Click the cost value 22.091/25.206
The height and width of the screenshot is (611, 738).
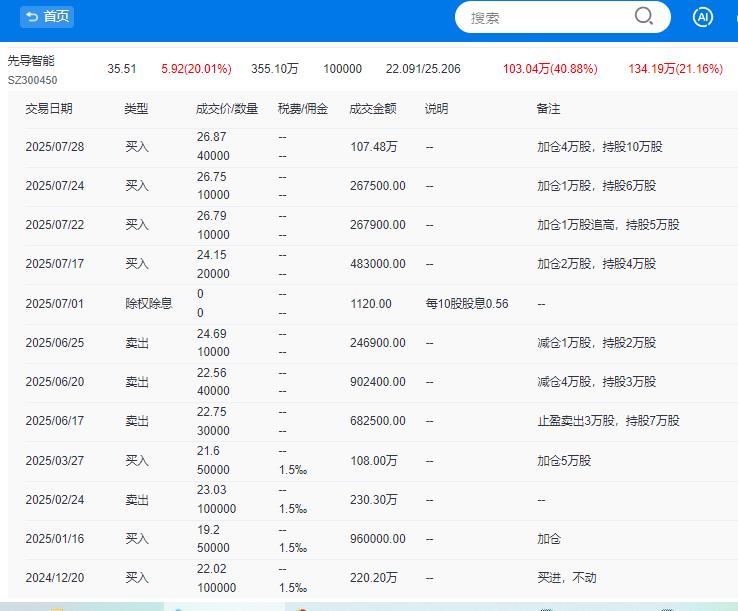coord(423,69)
